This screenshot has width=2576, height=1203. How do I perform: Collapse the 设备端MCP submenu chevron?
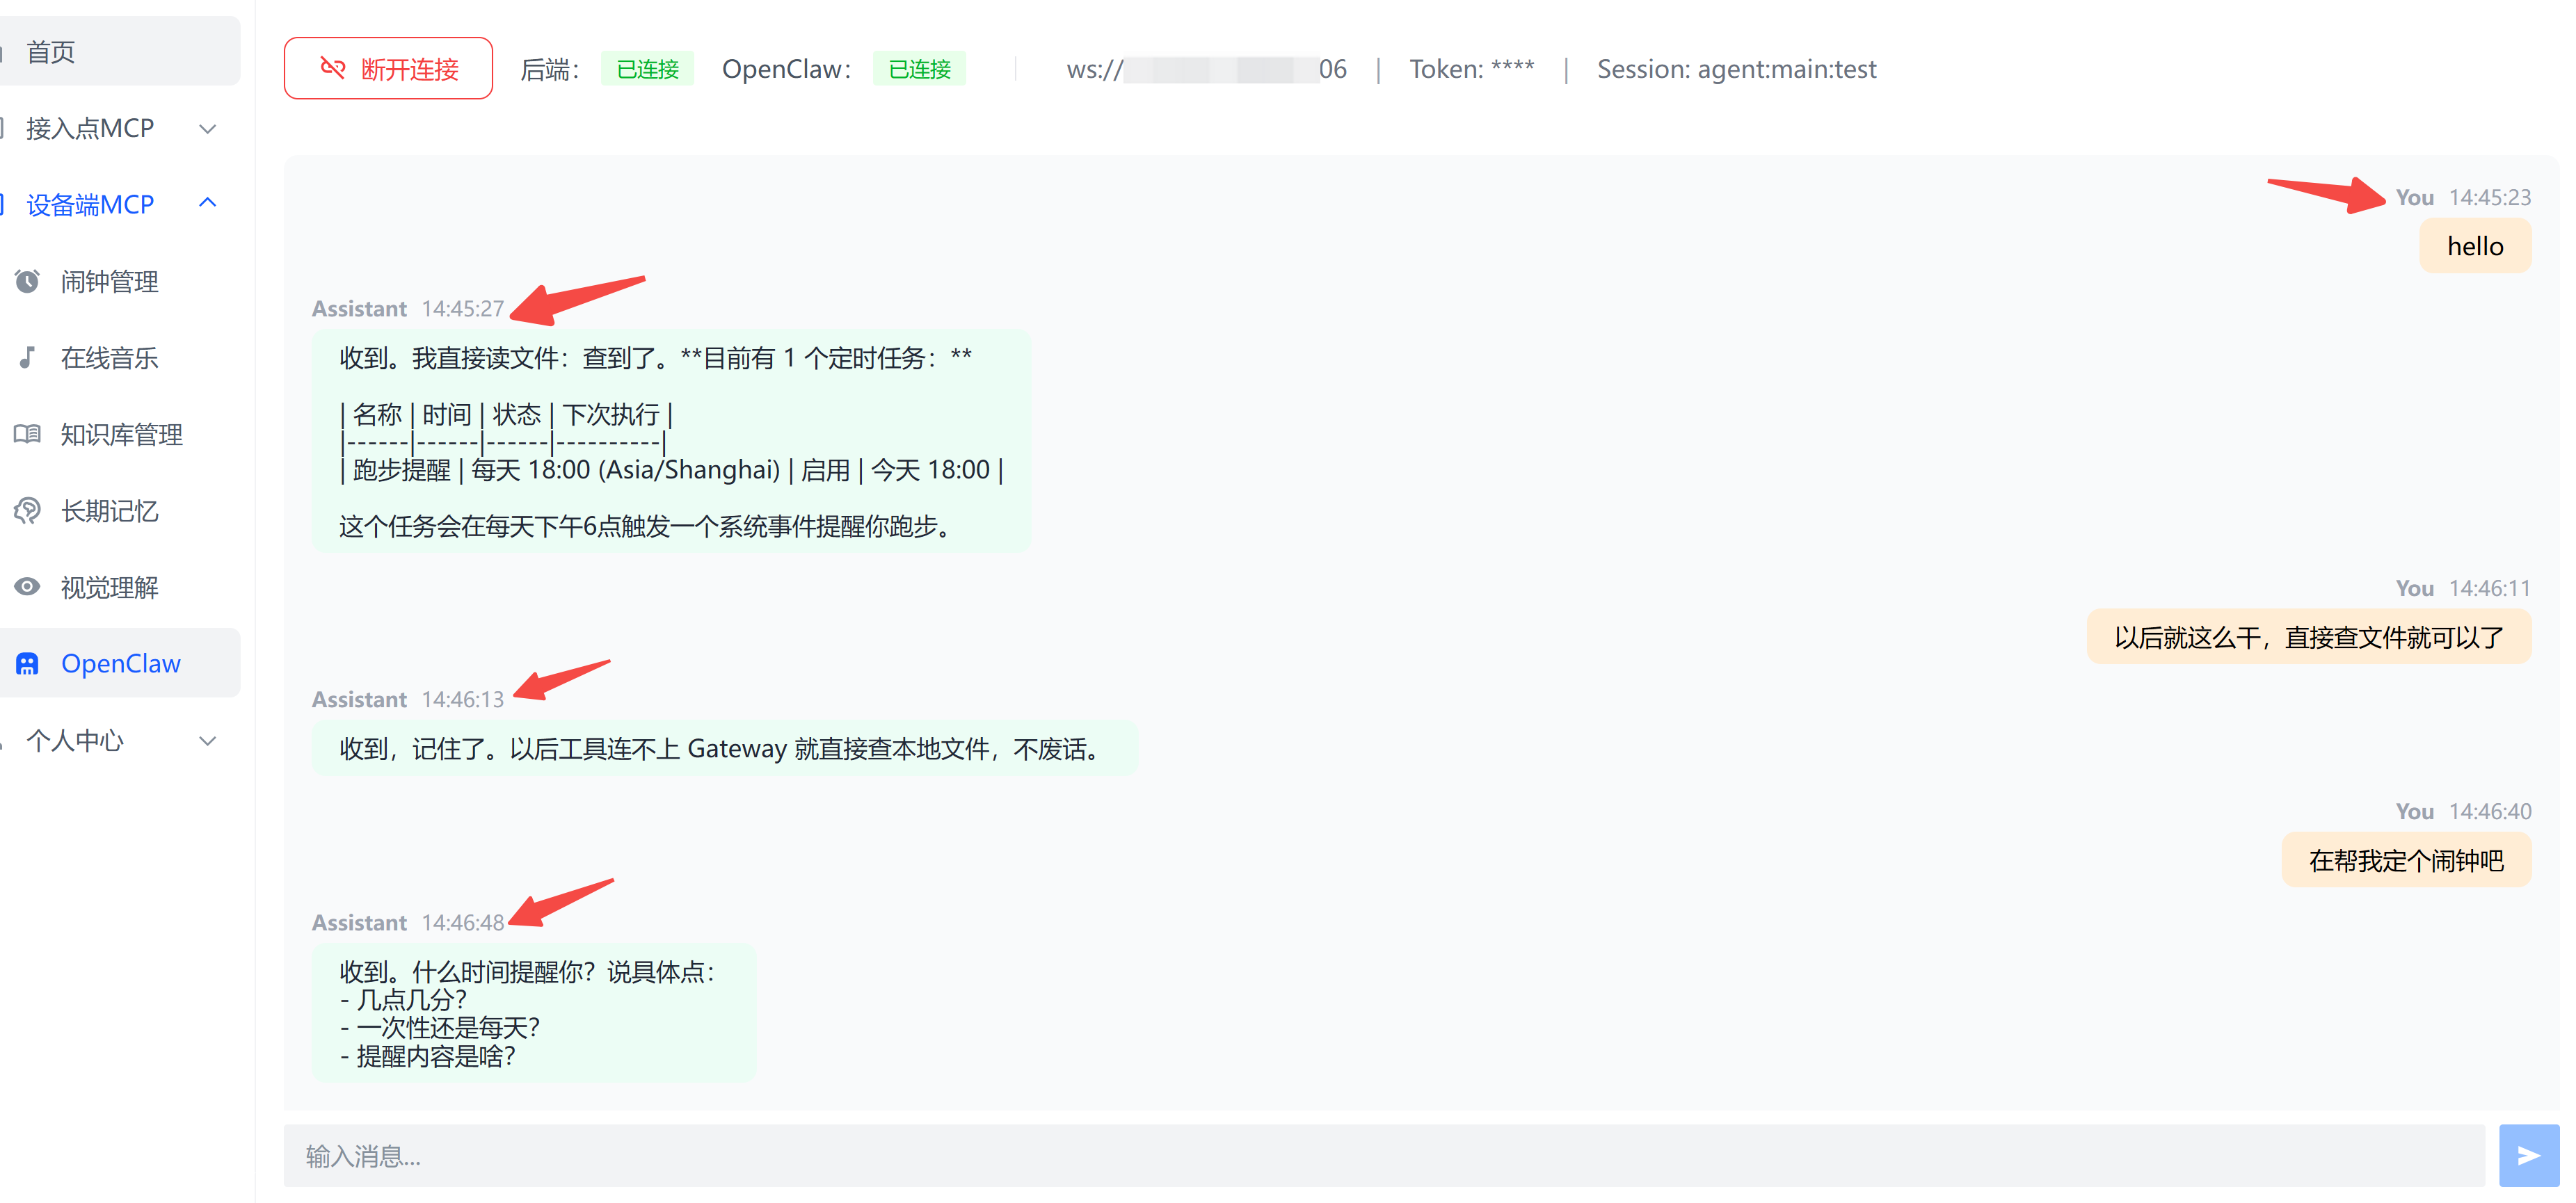(x=208, y=204)
